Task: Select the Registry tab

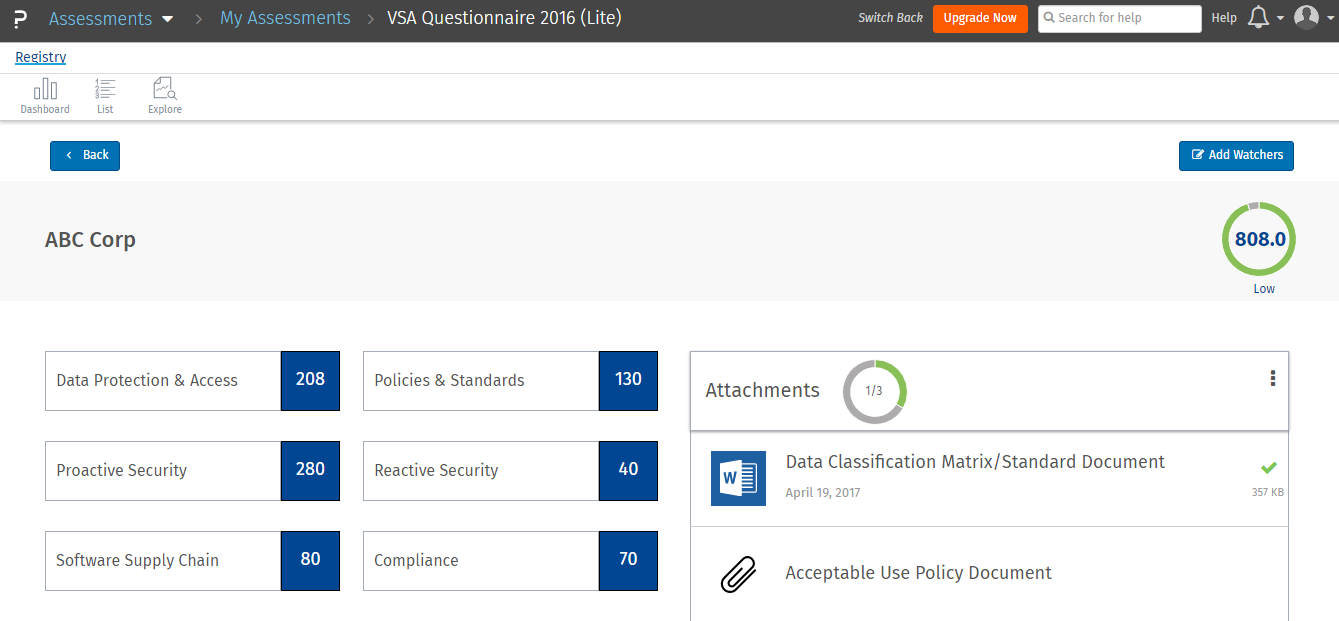Action: click(x=41, y=58)
